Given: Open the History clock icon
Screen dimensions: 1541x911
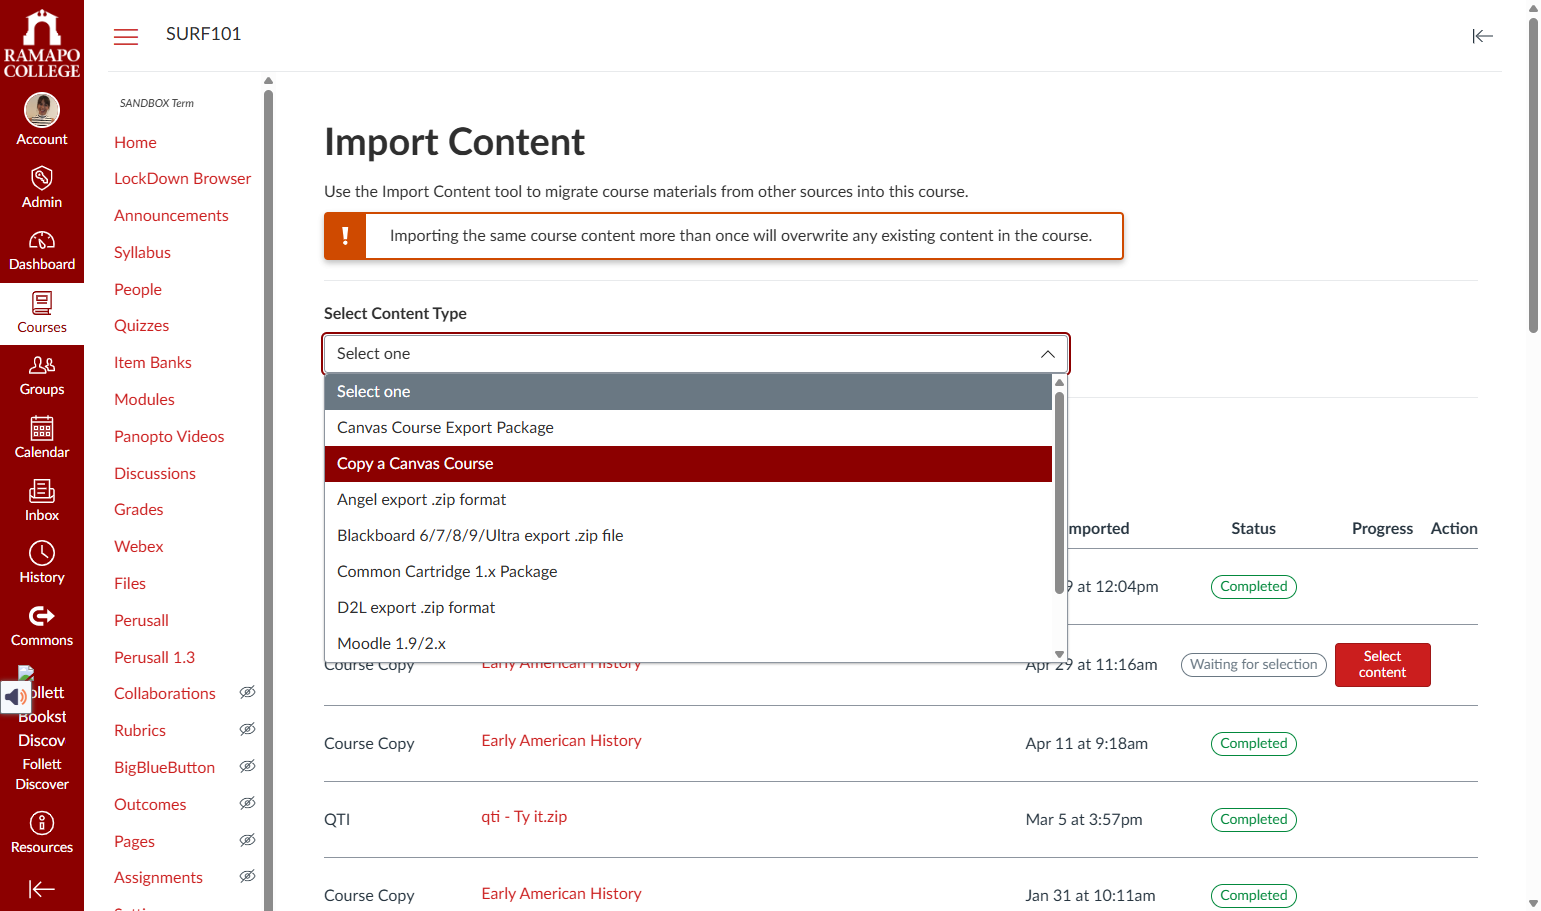Looking at the screenshot, I should (x=42, y=553).
